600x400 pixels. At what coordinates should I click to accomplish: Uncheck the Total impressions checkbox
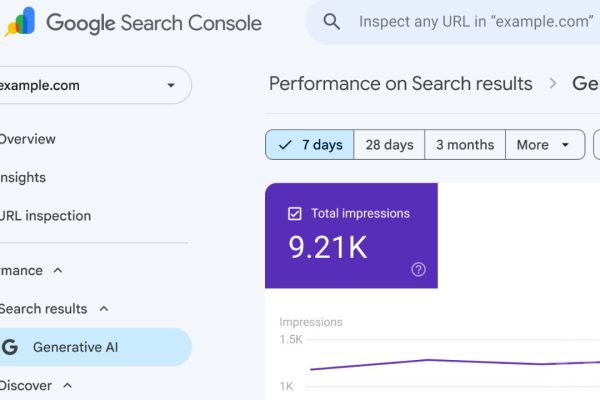coord(295,214)
